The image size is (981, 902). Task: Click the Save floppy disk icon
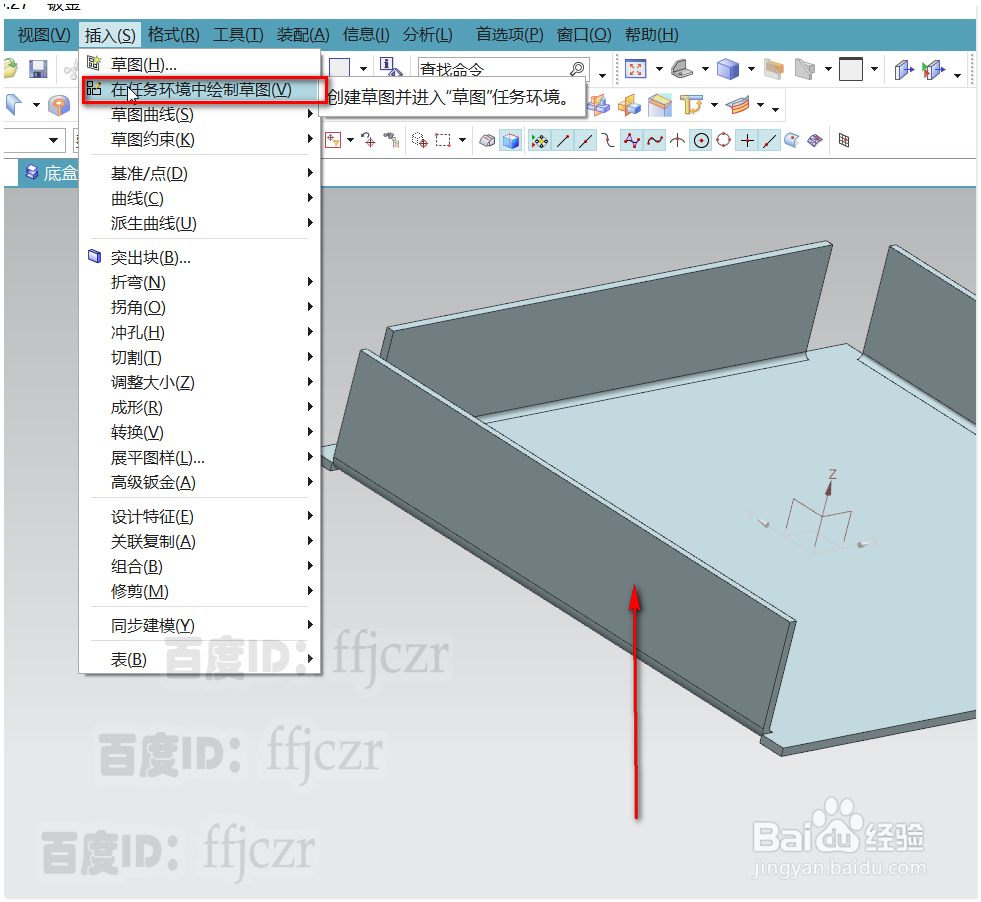(38, 69)
